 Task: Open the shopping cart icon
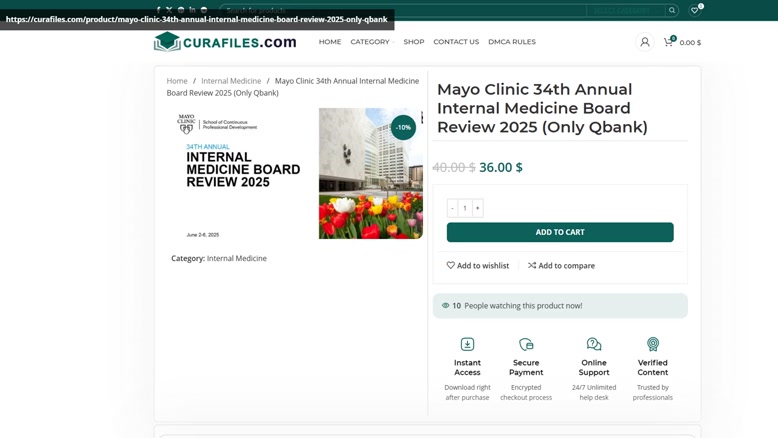669,42
